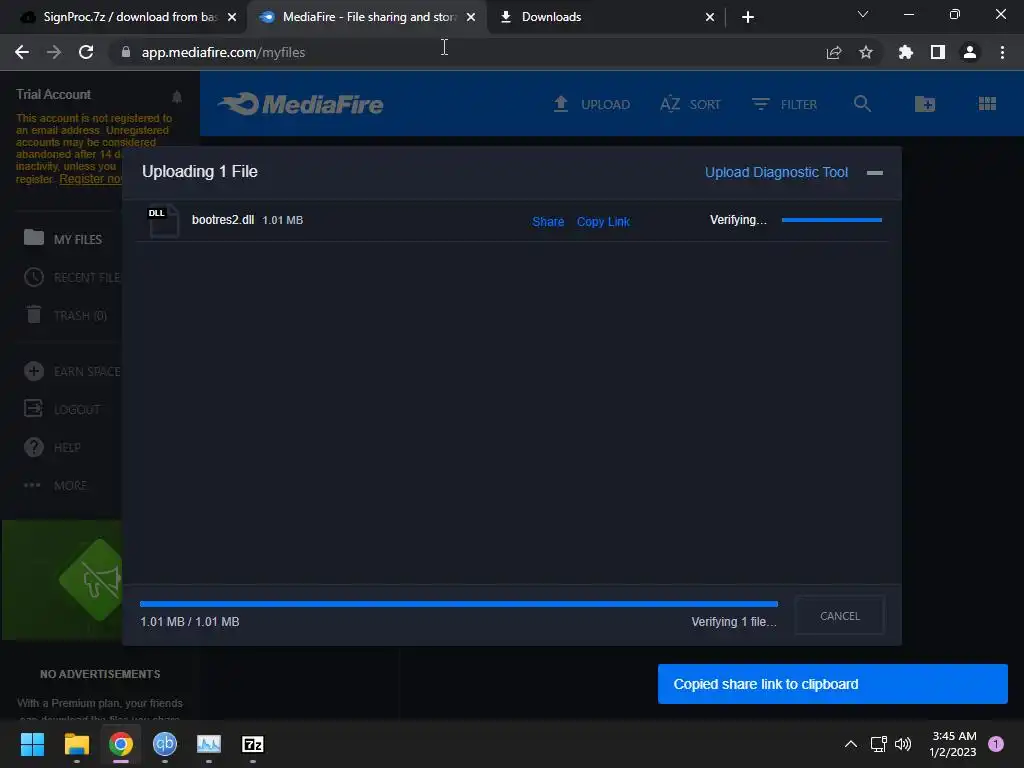Reload the current page
This screenshot has height=768, width=1024.
[x=86, y=52]
